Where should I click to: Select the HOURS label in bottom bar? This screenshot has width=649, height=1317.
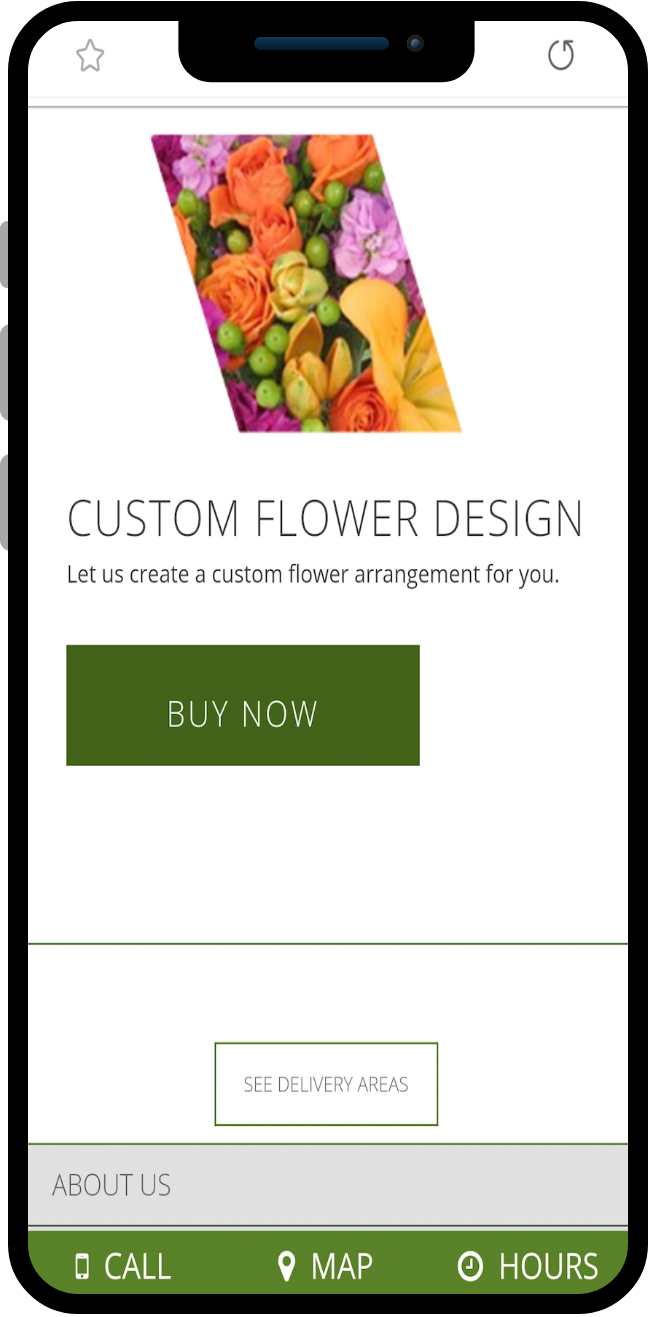click(549, 1267)
